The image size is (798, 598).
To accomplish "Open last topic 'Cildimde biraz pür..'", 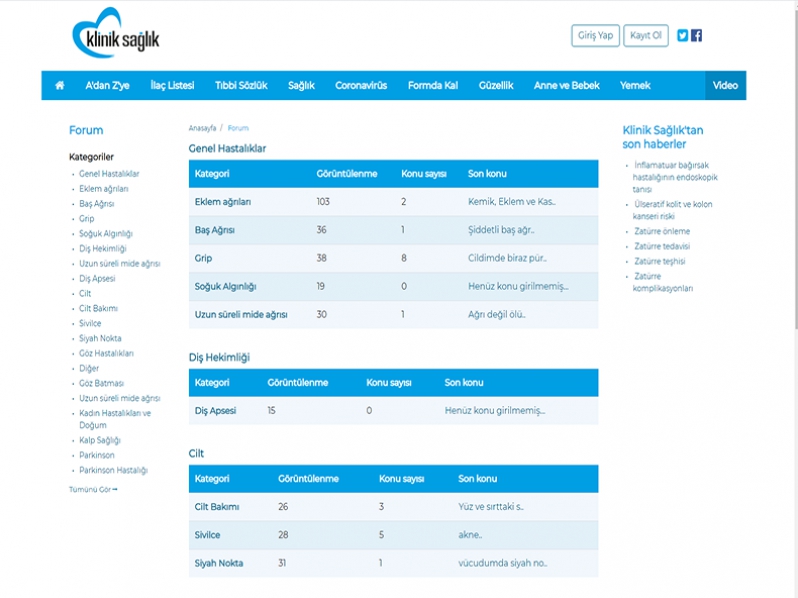I will click(x=507, y=258).
